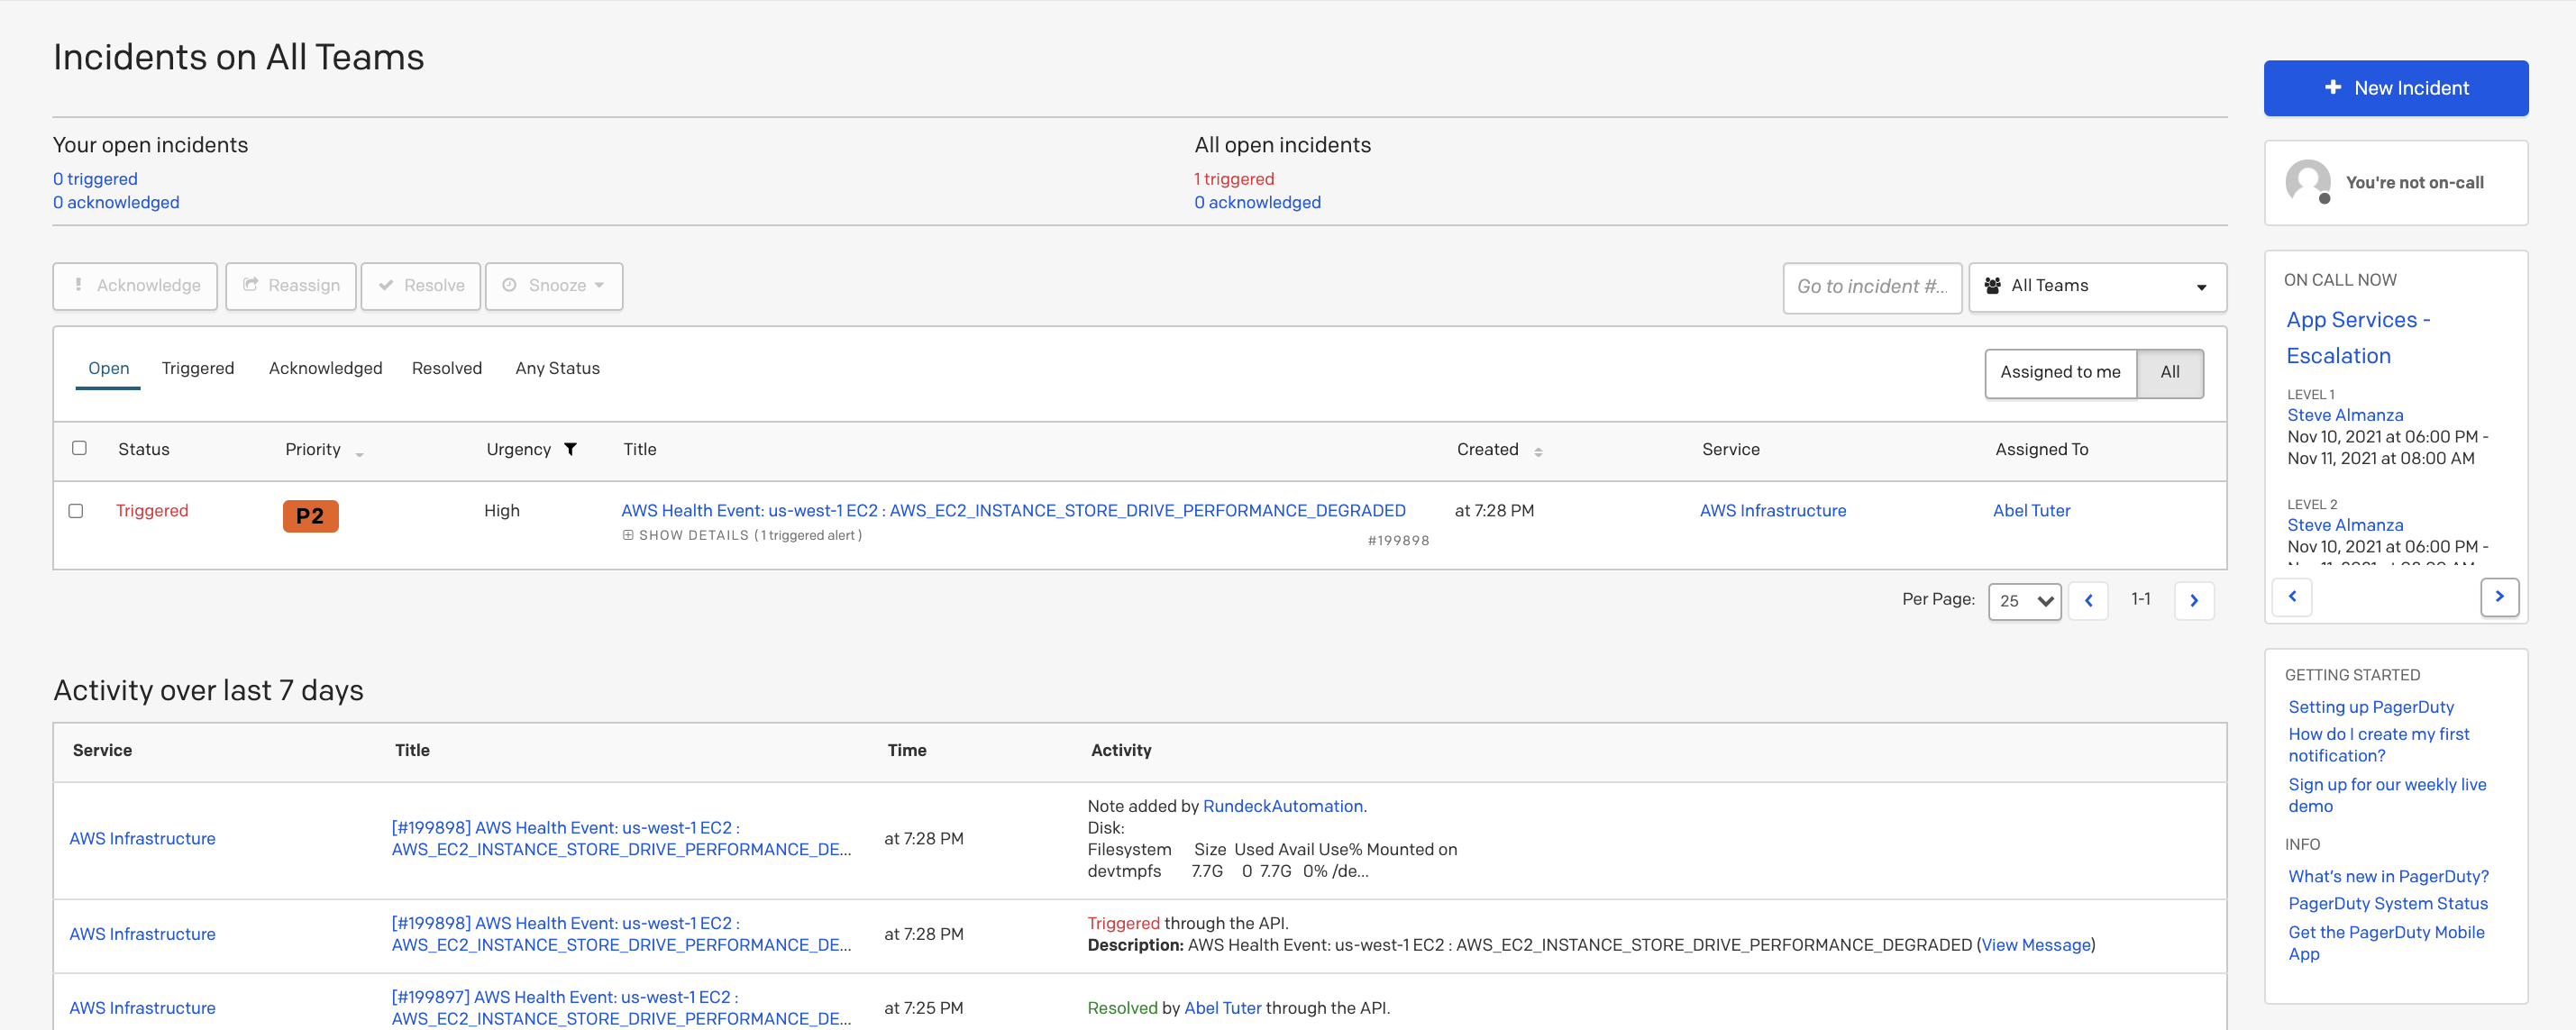Click the Service column header in incidents table
This screenshot has width=2576, height=1030.
point(1731,450)
